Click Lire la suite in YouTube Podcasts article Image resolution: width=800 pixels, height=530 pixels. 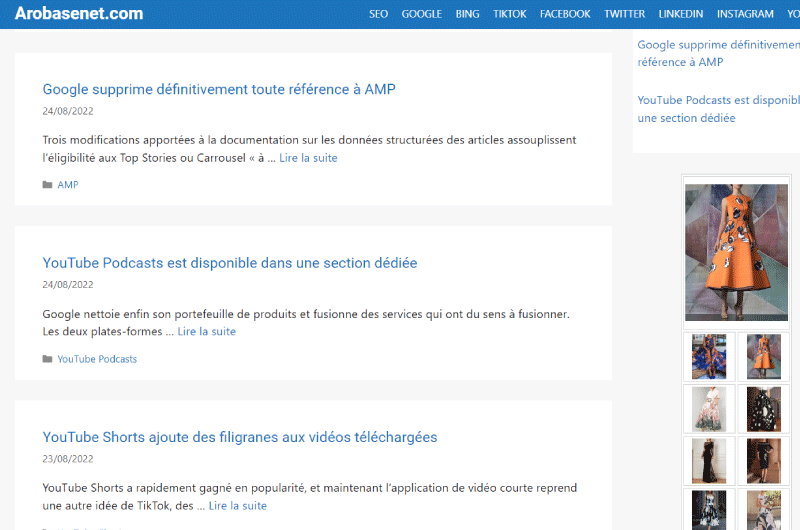point(207,332)
